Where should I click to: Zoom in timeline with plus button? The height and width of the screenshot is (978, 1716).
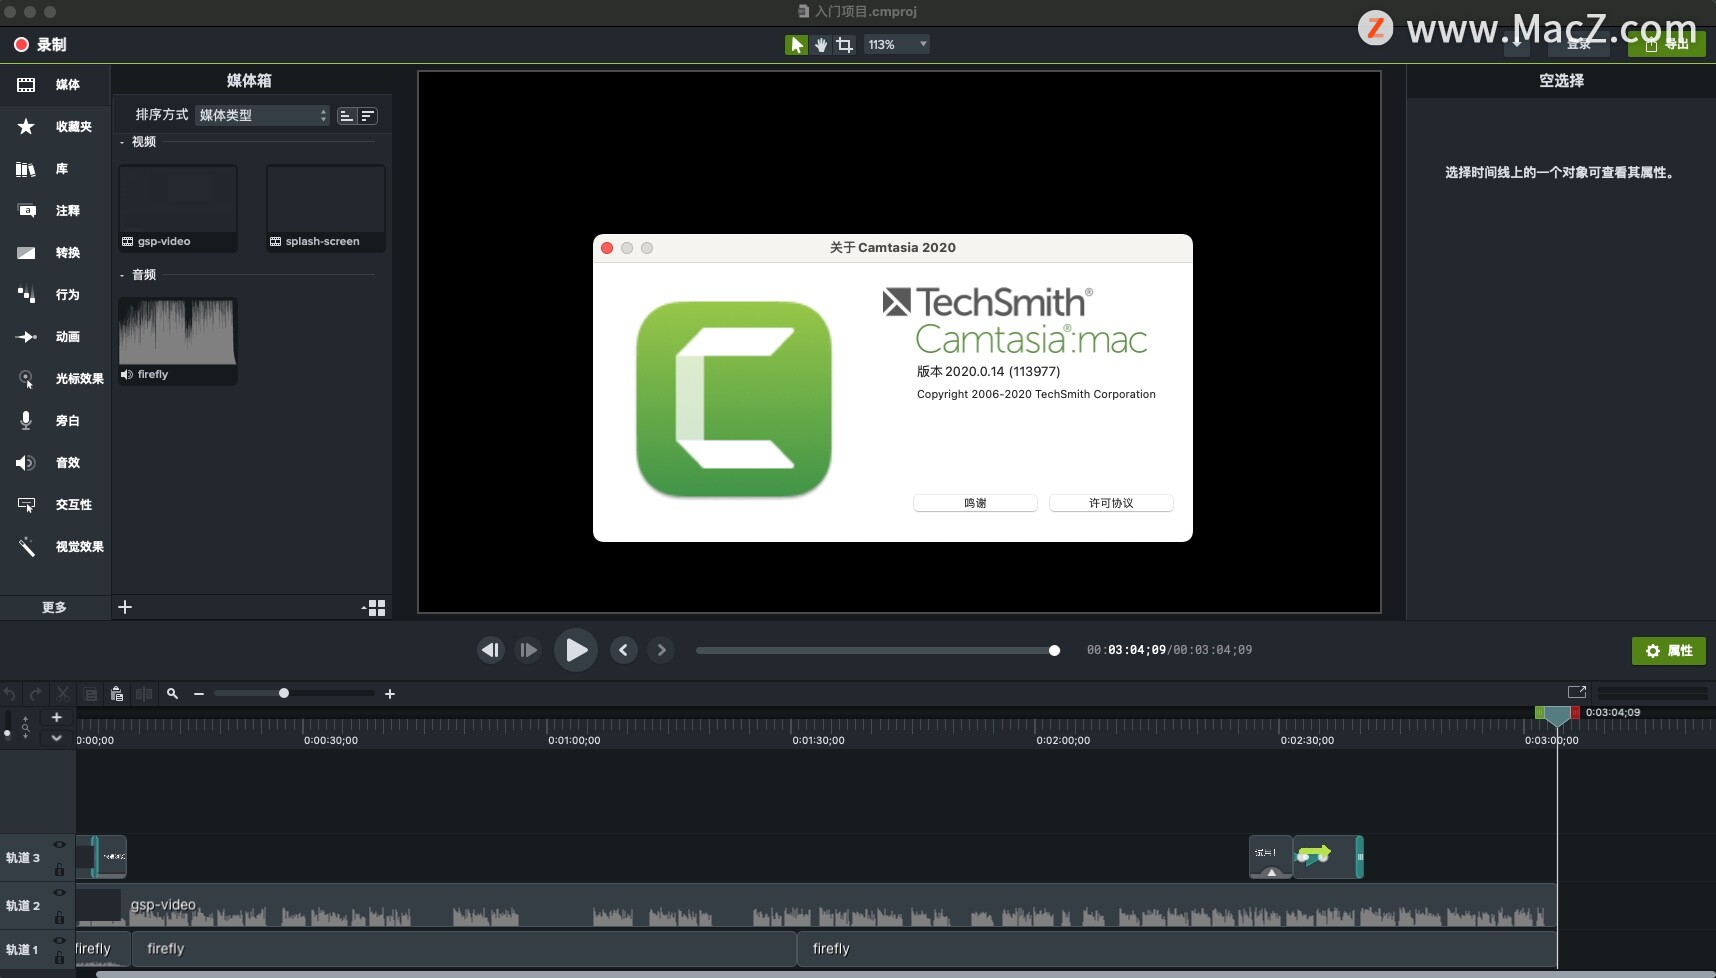click(390, 694)
